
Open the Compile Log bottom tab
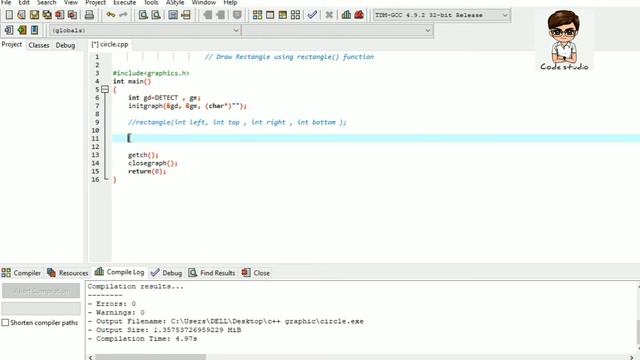pyautogui.click(x=119, y=272)
